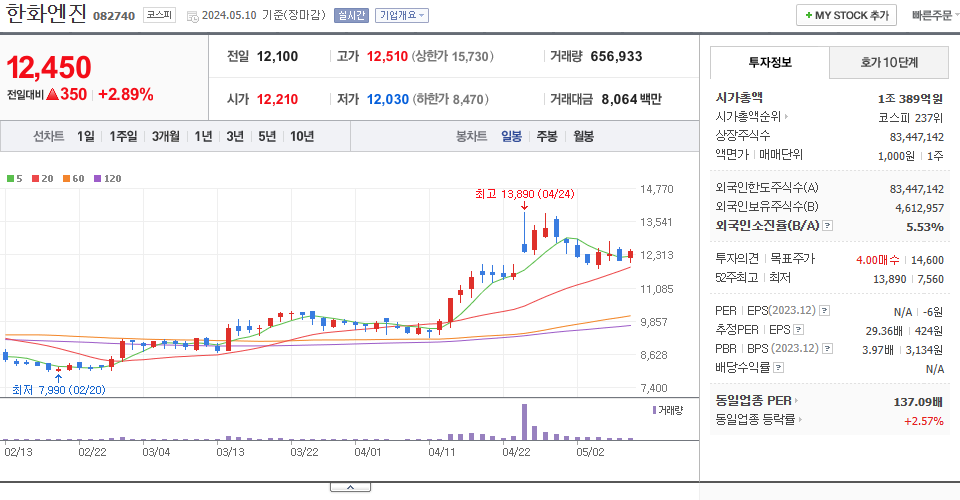Click the purple 120-day moving average legend swatch
The image size is (960, 500).
tap(97, 179)
